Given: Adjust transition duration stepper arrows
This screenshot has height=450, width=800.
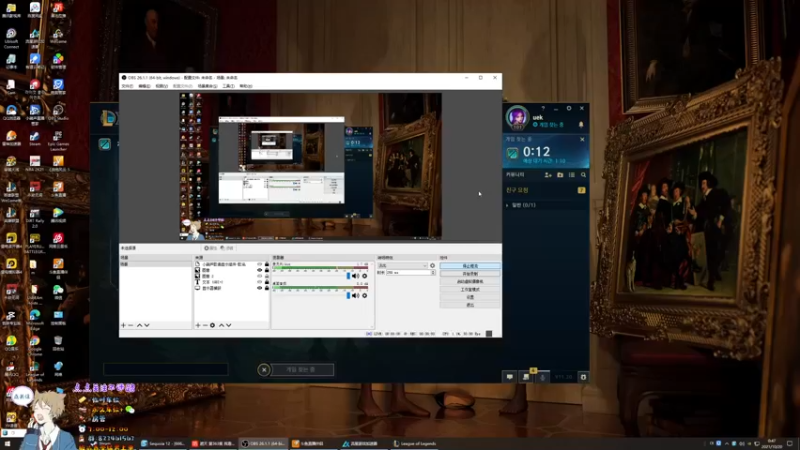Looking at the screenshot, I should coord(433,273).
